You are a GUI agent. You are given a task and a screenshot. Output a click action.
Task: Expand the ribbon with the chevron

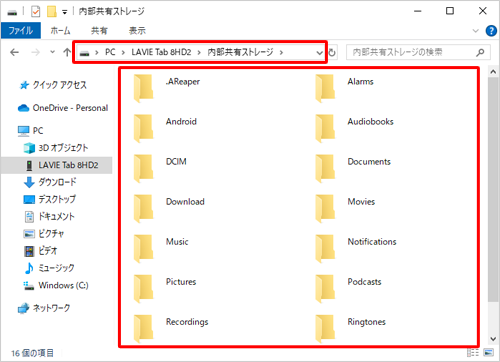[x=476, y=31]
